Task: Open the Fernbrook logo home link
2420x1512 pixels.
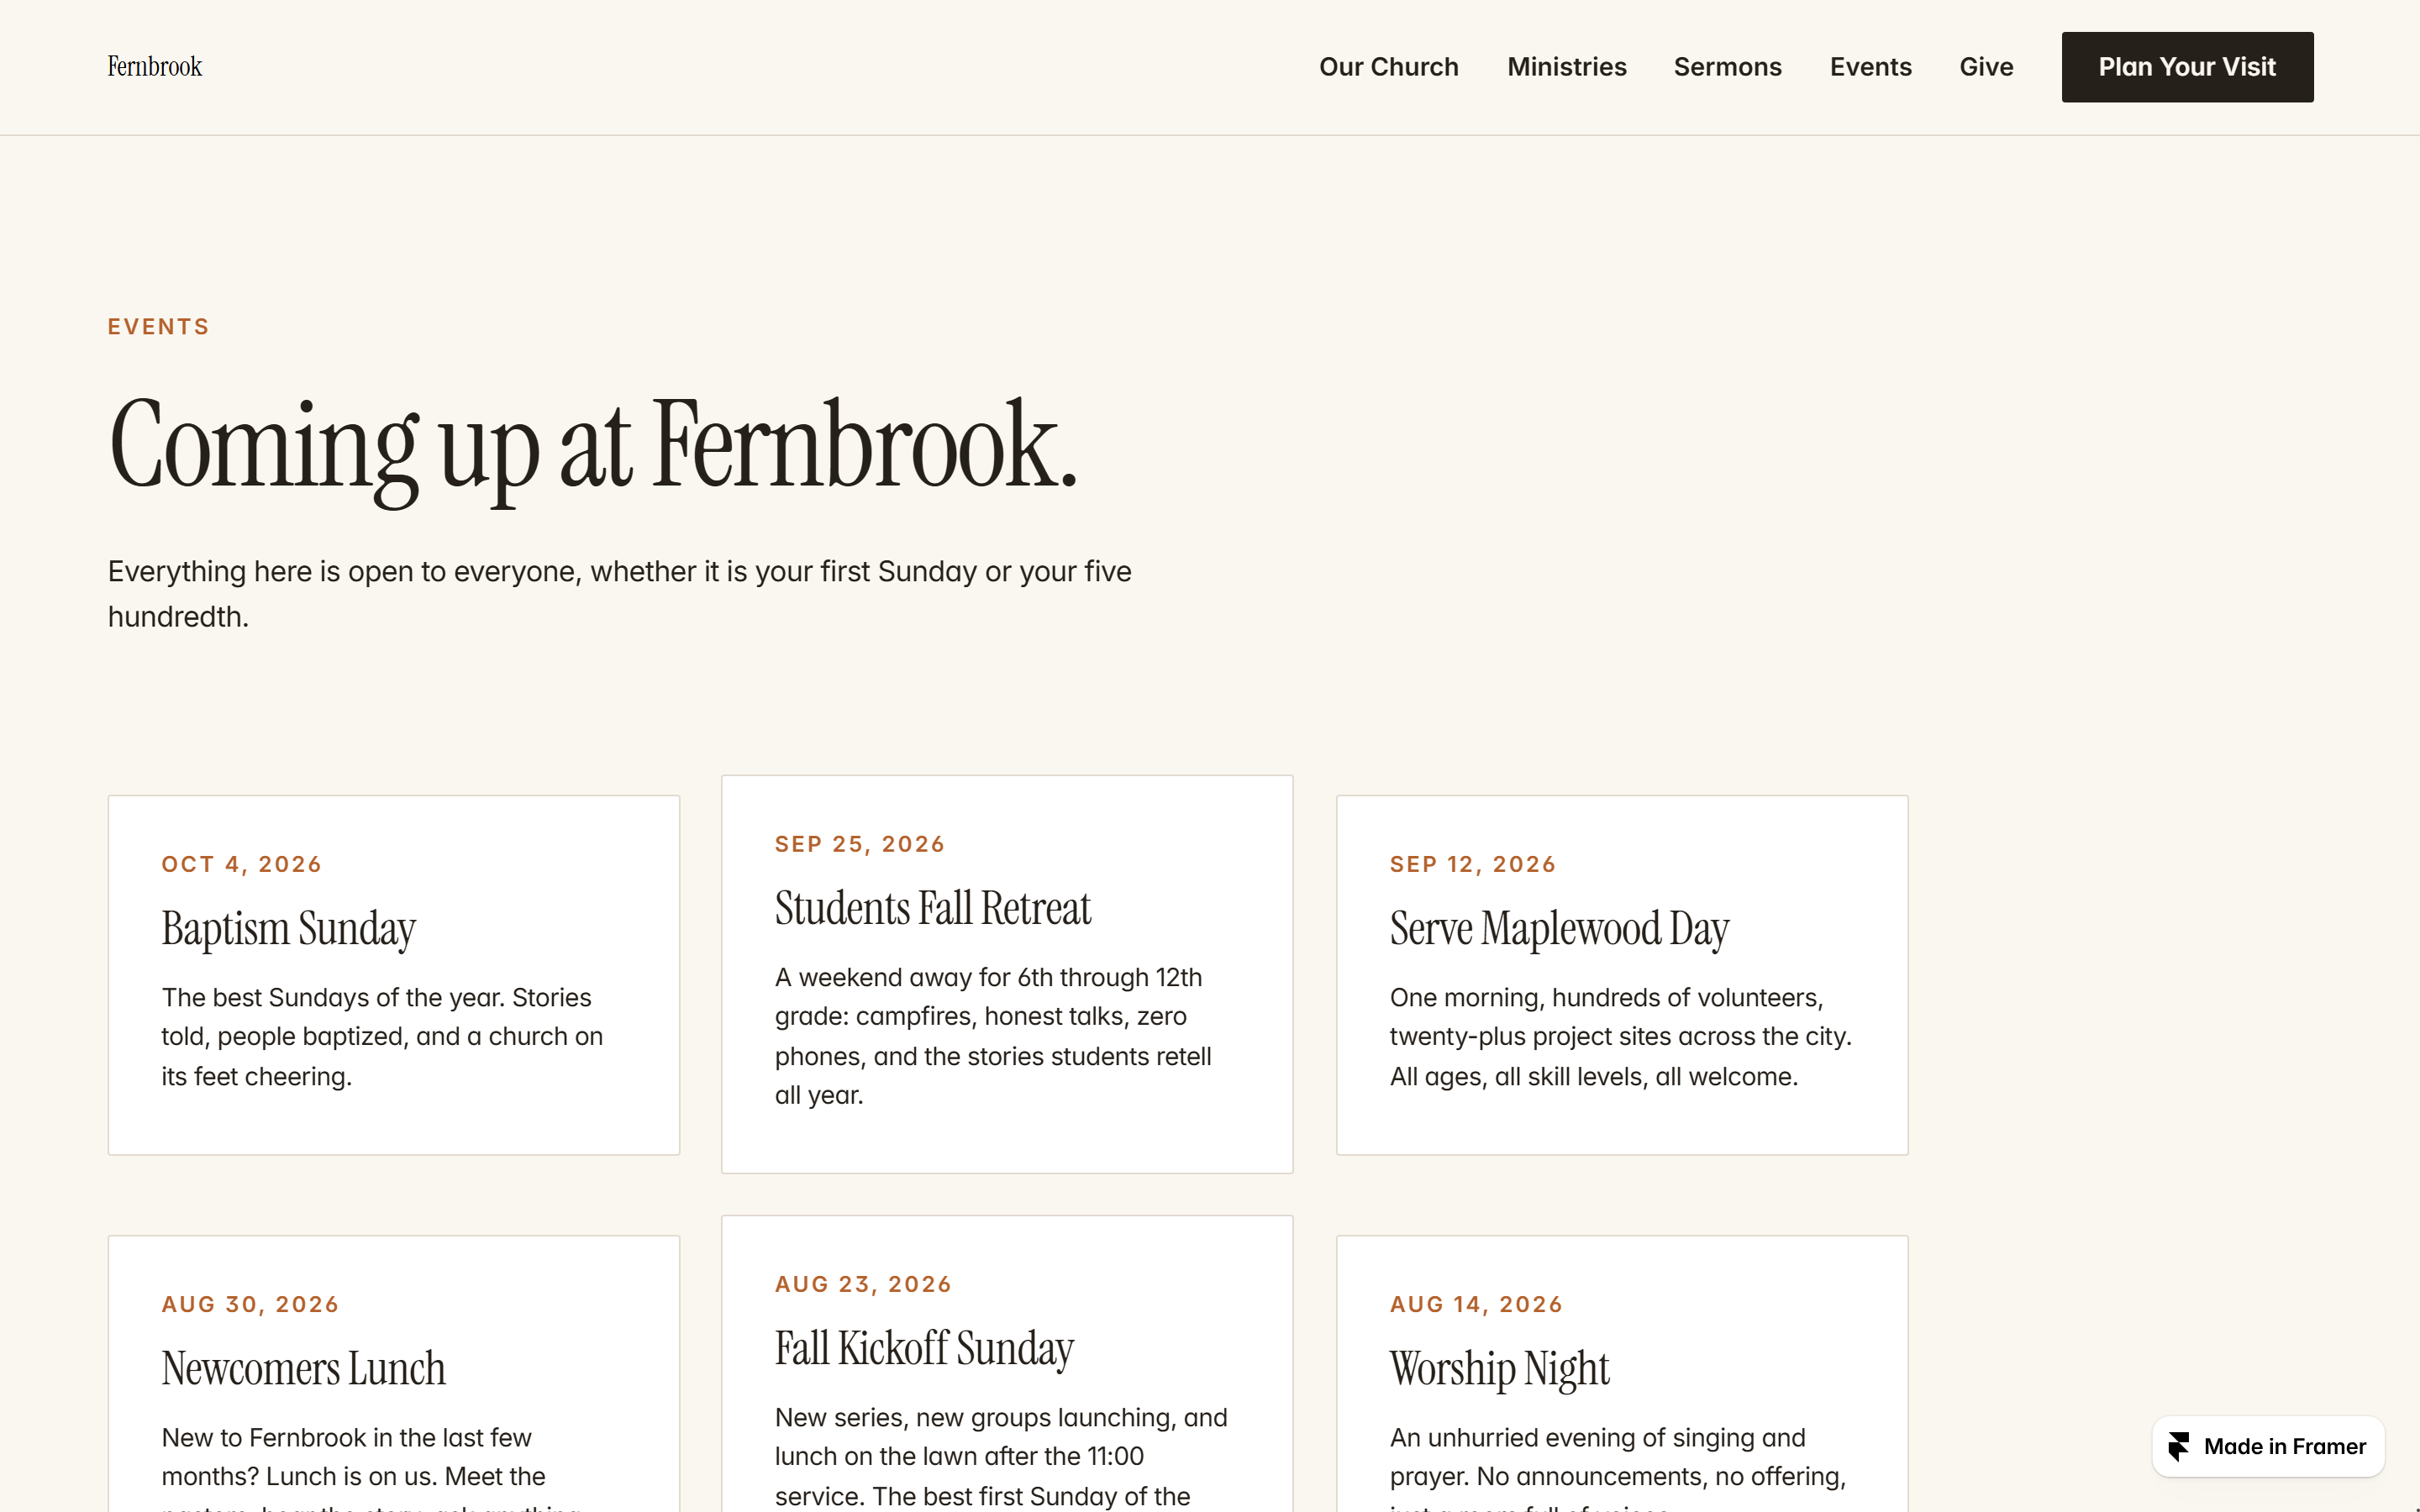Action: click(x=155, y=67)
